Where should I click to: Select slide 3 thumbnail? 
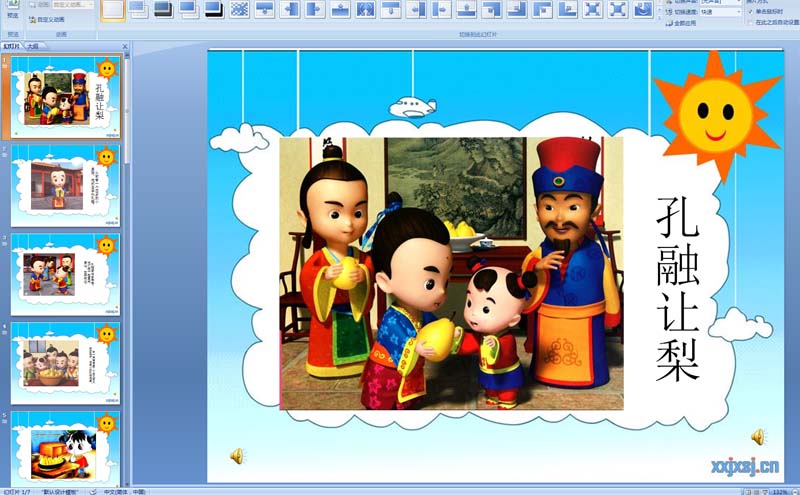click(65, 275)
